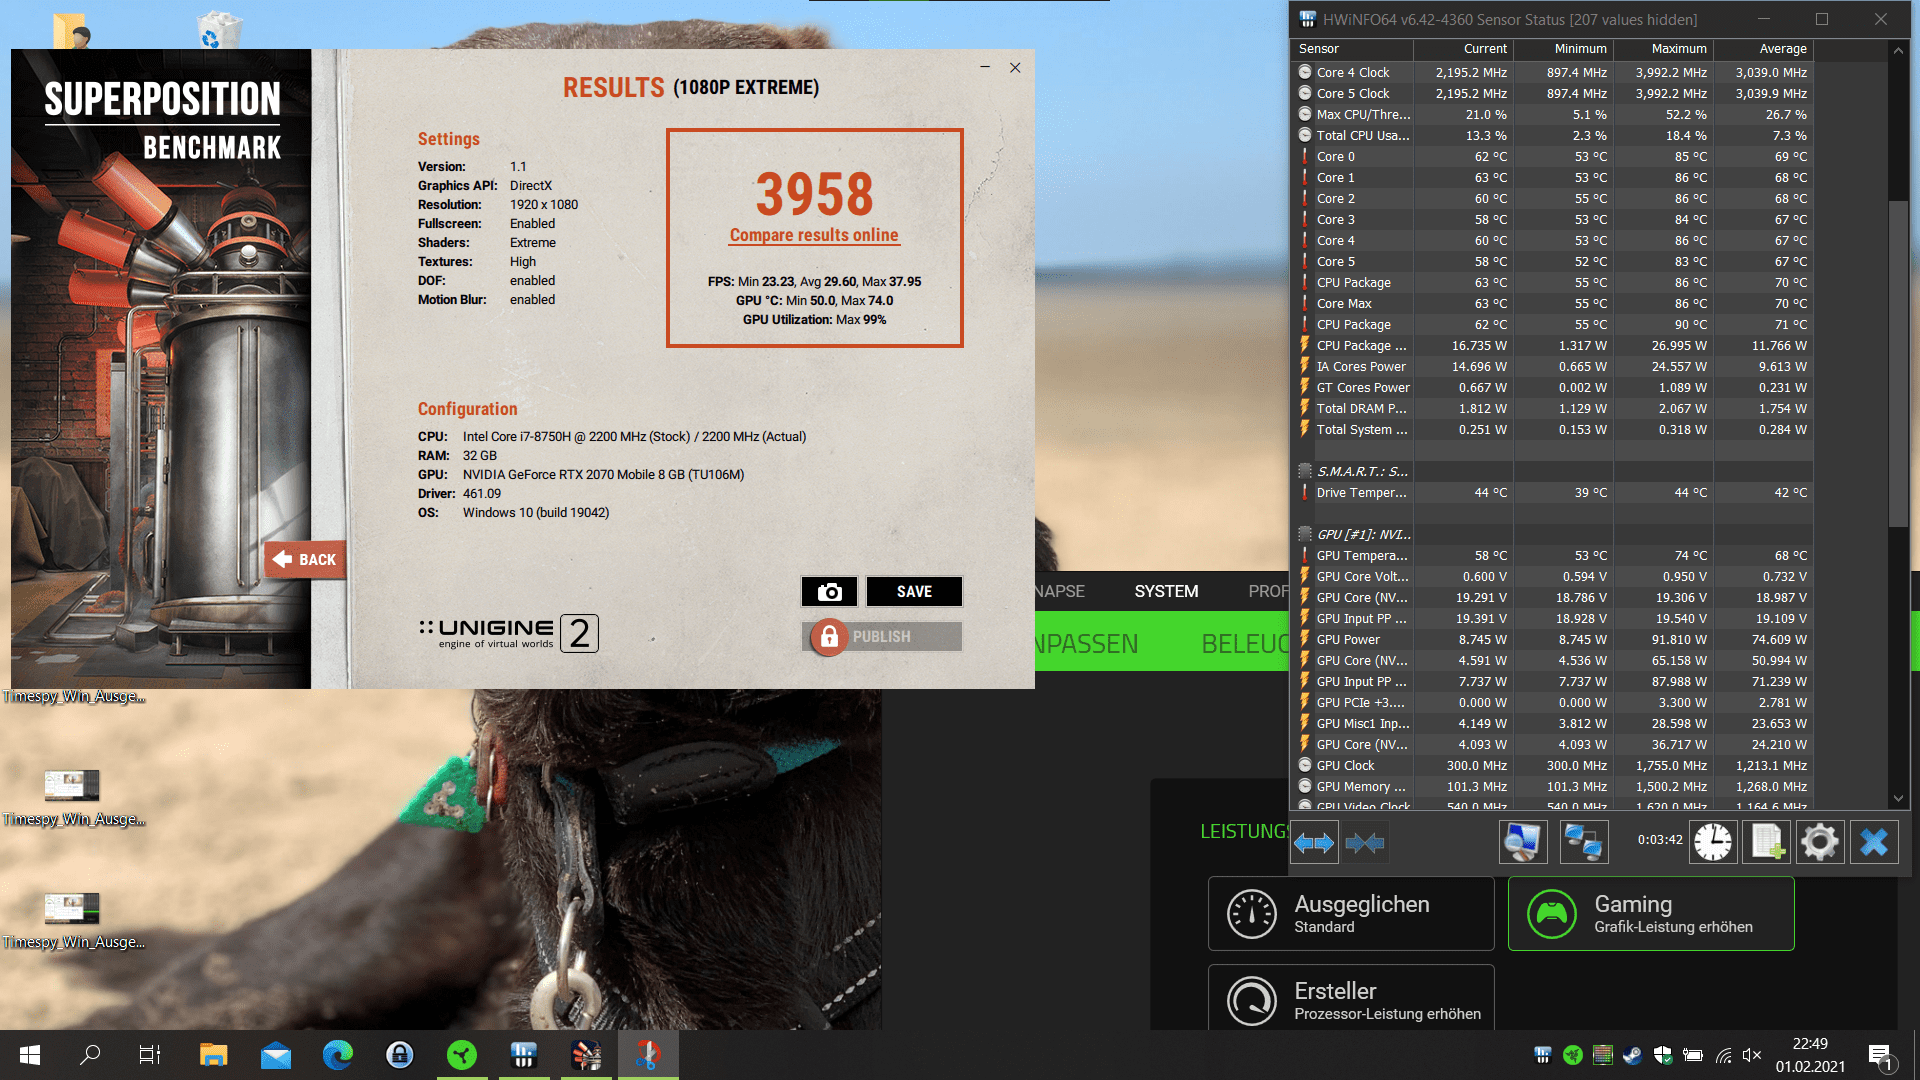Unmute via muted speaker tray icon
Viewport: 1920px width, 1080px height.
tap(1752, 1055)
